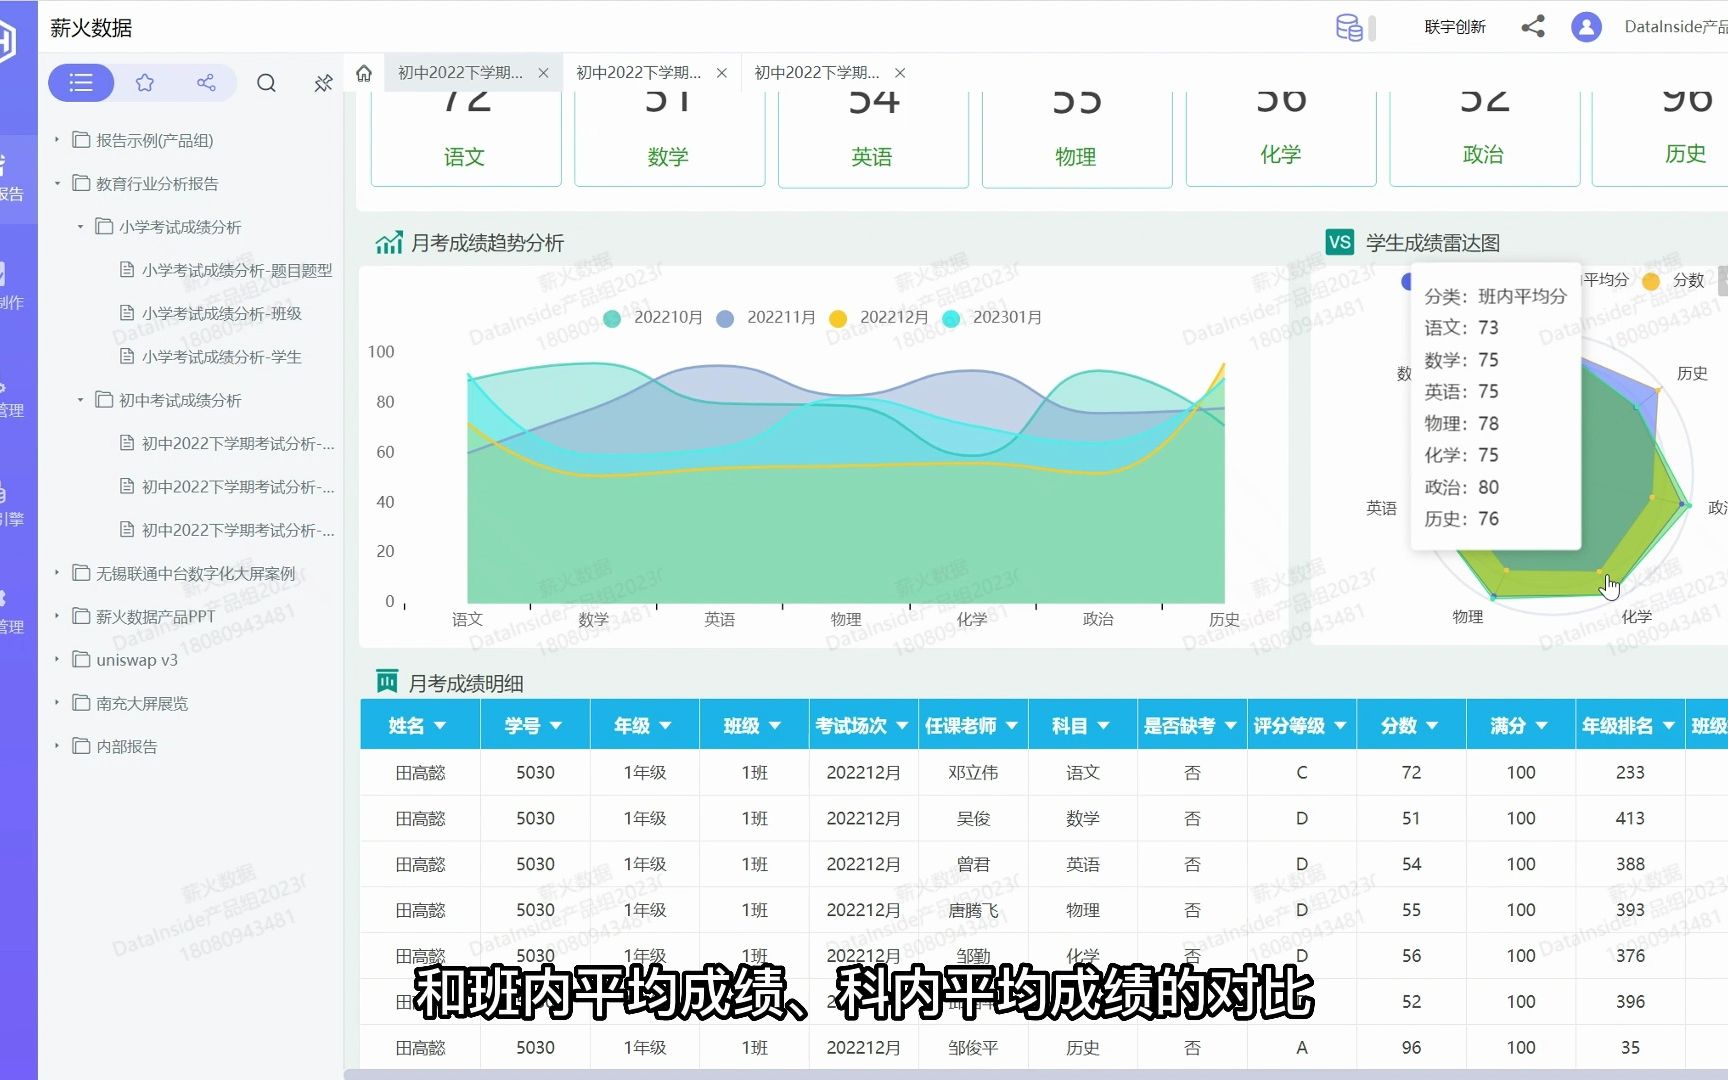Select the 语文 score card
The image size is (1728, 1080).
tap(465, 139)
